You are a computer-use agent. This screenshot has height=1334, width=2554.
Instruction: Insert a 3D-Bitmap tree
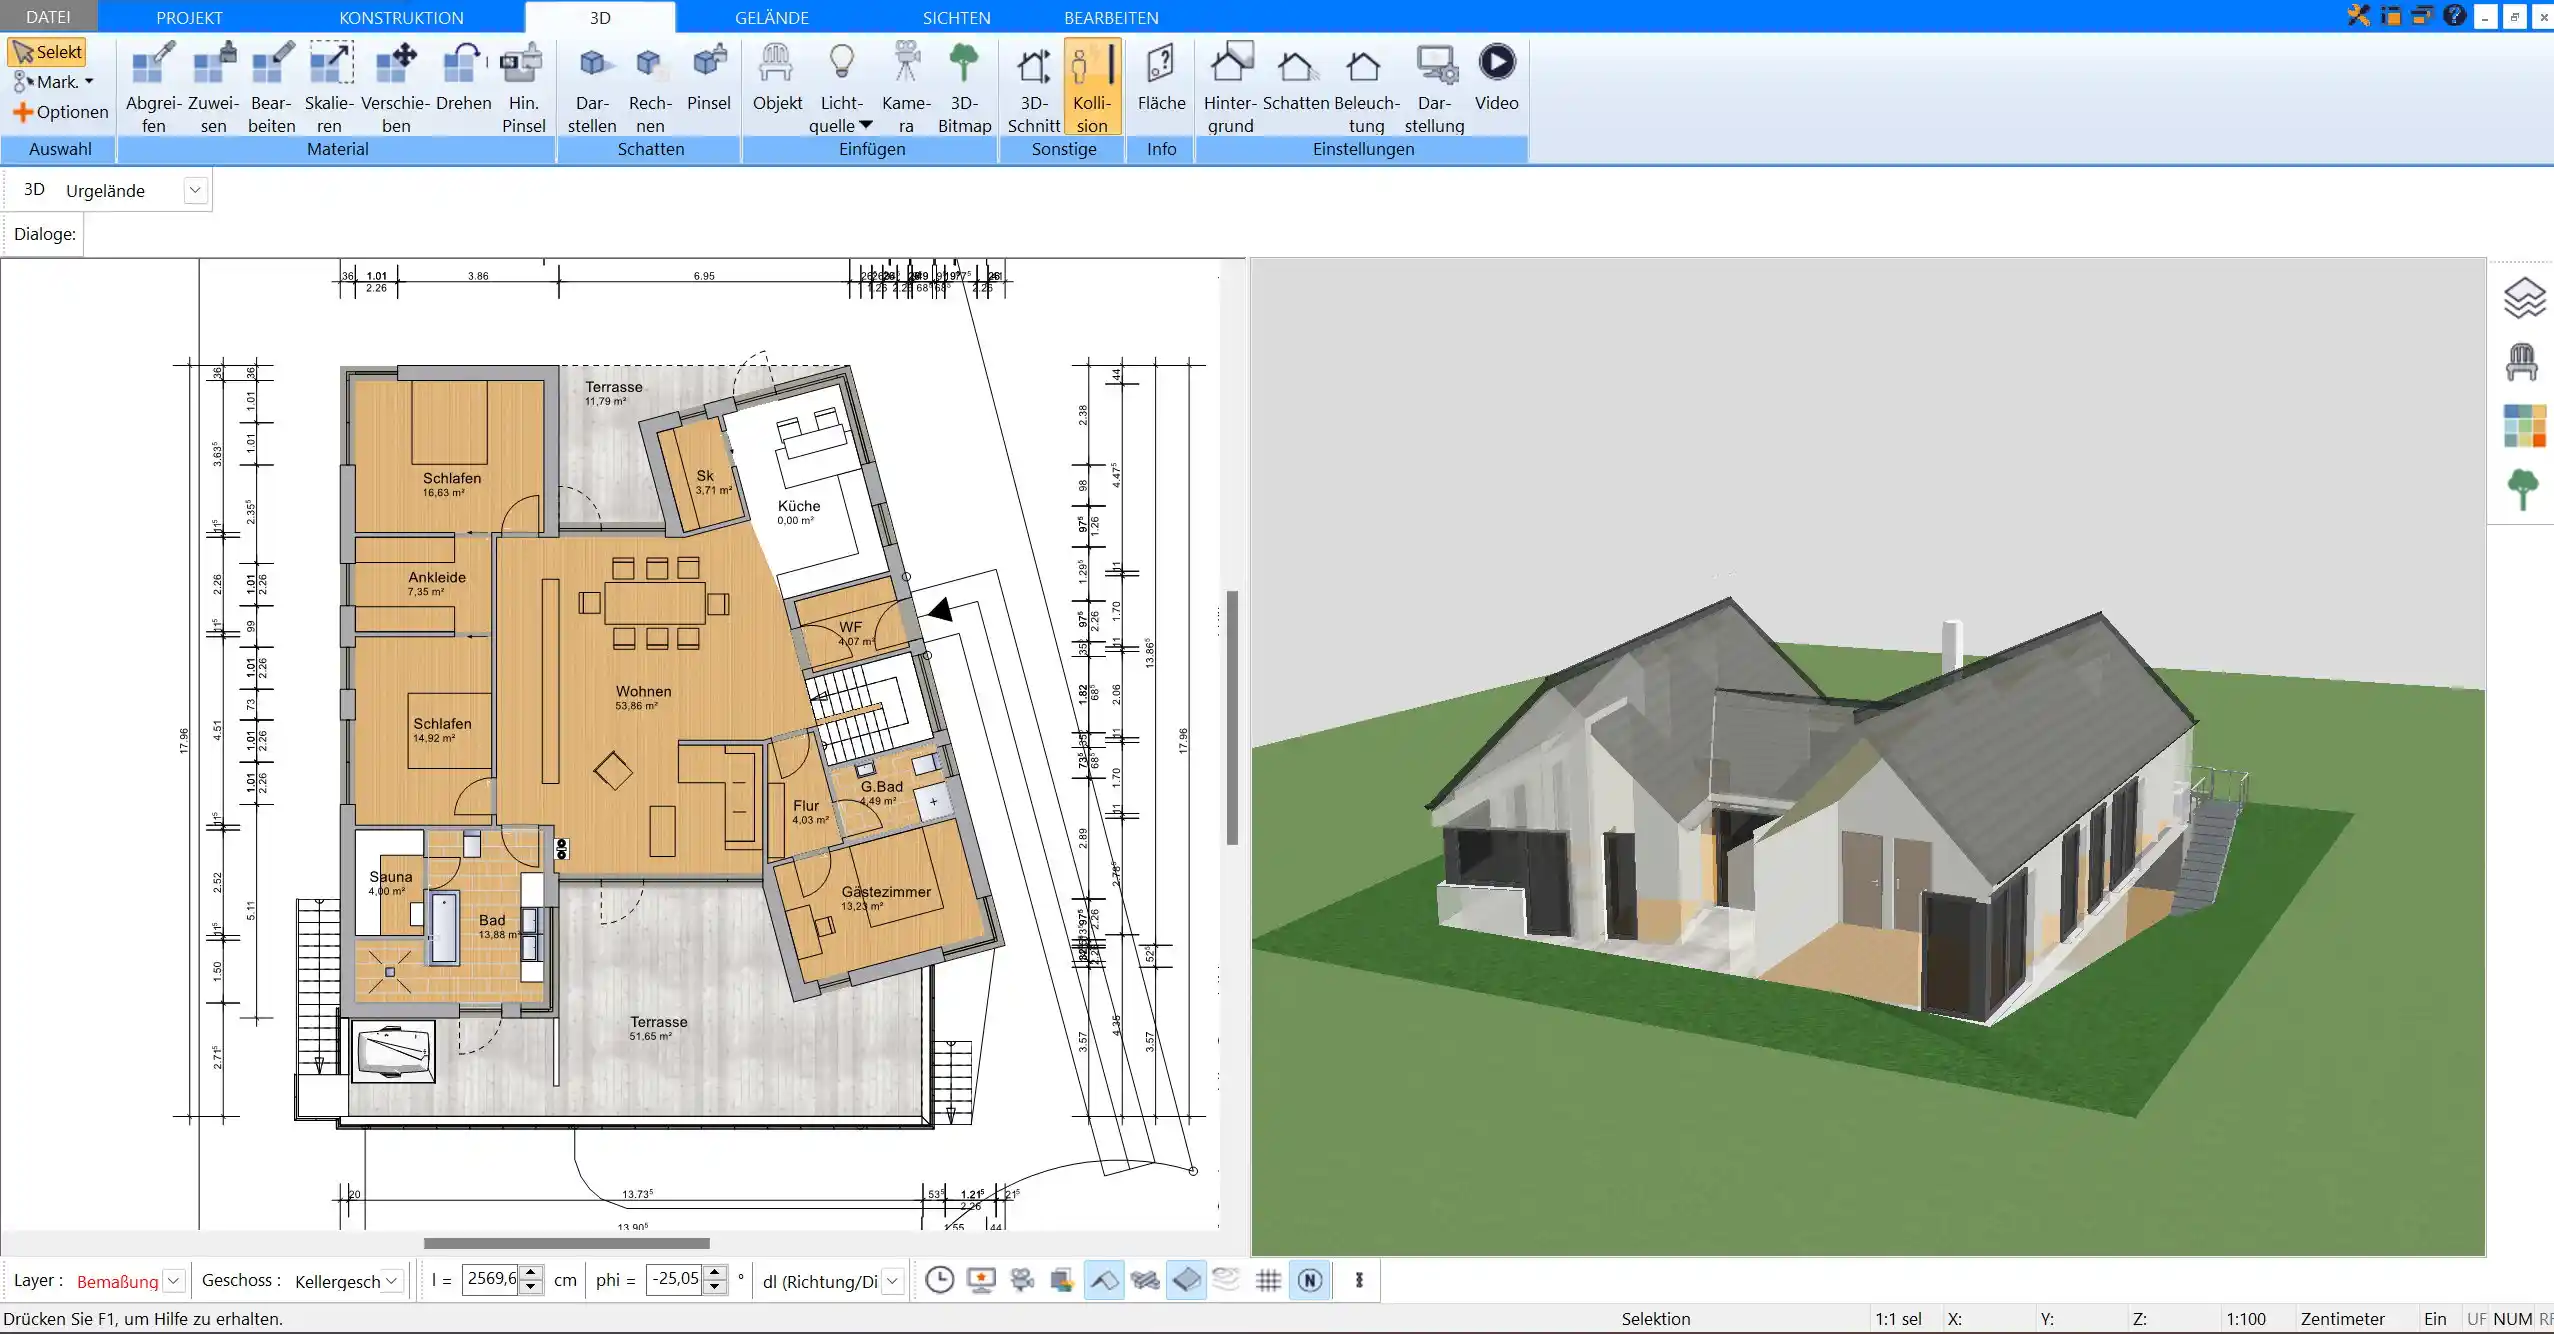pos(964,88)
